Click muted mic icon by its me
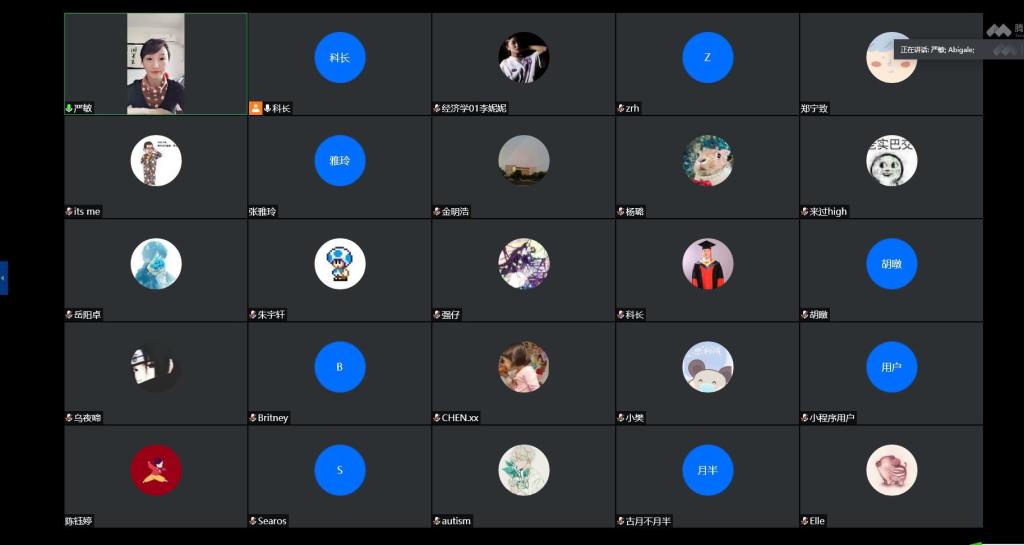Screen dimensions: 1024x545 69,212
